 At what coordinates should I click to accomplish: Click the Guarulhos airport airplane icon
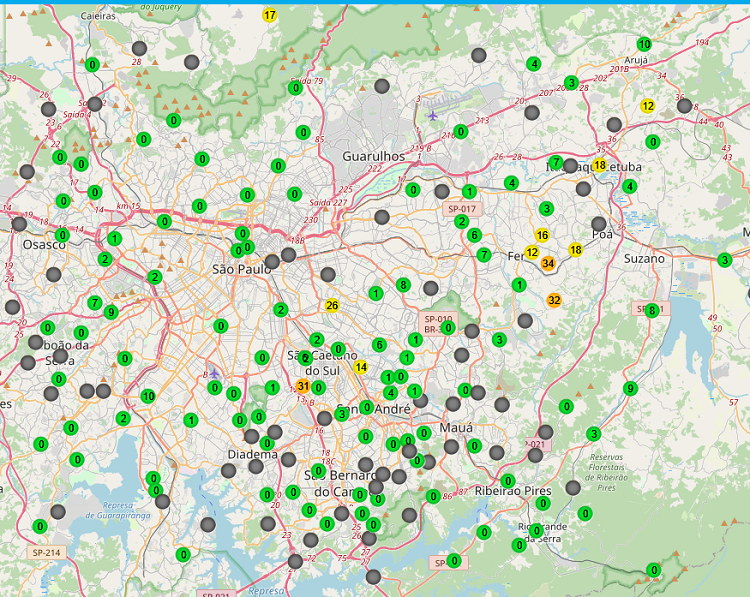point(432,114)
